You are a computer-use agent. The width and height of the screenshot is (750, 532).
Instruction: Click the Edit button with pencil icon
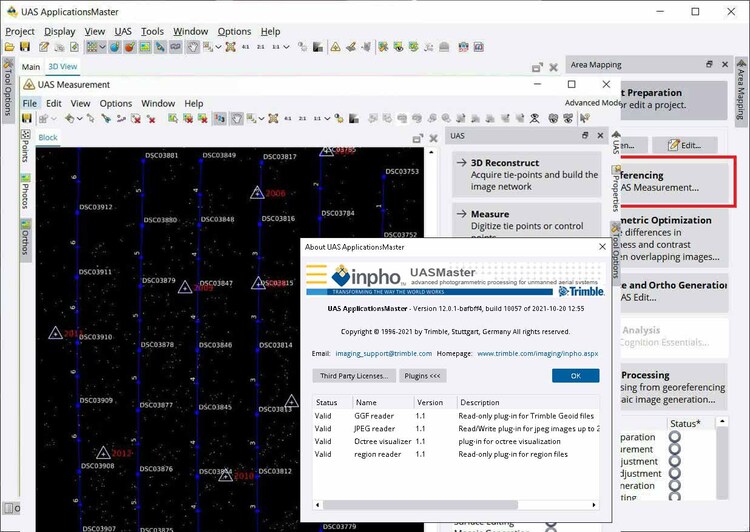(683, 145)
